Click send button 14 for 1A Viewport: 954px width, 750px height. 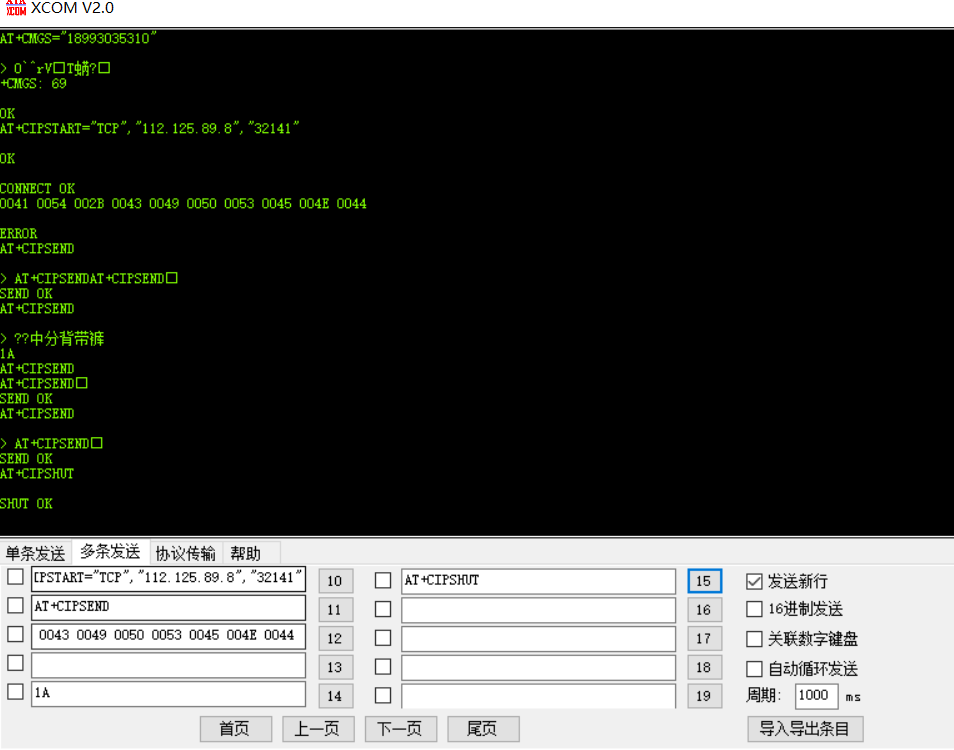click(x=335, y=696)
